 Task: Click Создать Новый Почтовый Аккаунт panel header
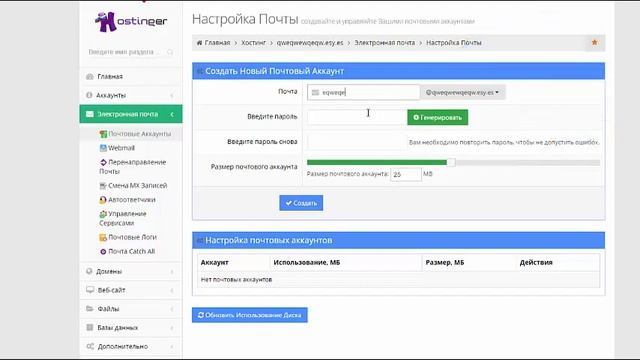[x=398, y=71]
